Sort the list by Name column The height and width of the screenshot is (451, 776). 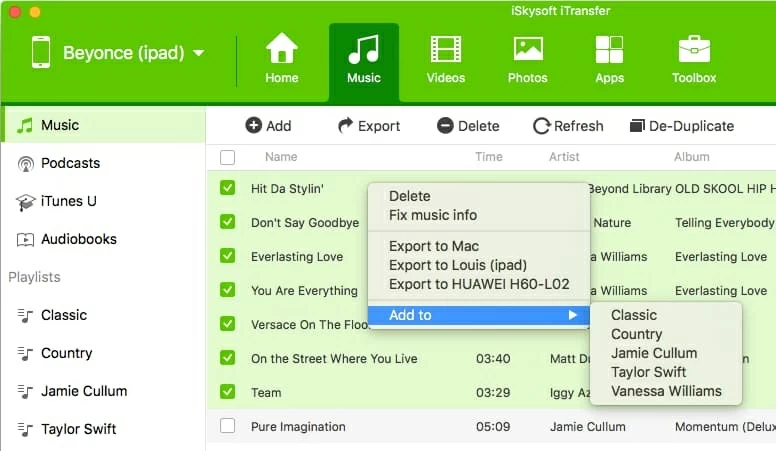[x=281, y=157]
